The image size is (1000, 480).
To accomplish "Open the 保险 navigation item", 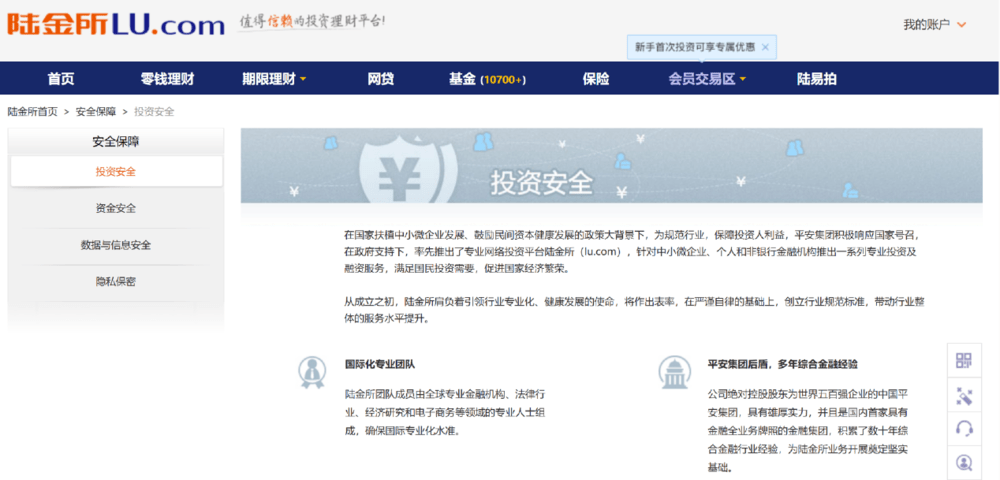I will pyautogui.click(x=596, y=79).
